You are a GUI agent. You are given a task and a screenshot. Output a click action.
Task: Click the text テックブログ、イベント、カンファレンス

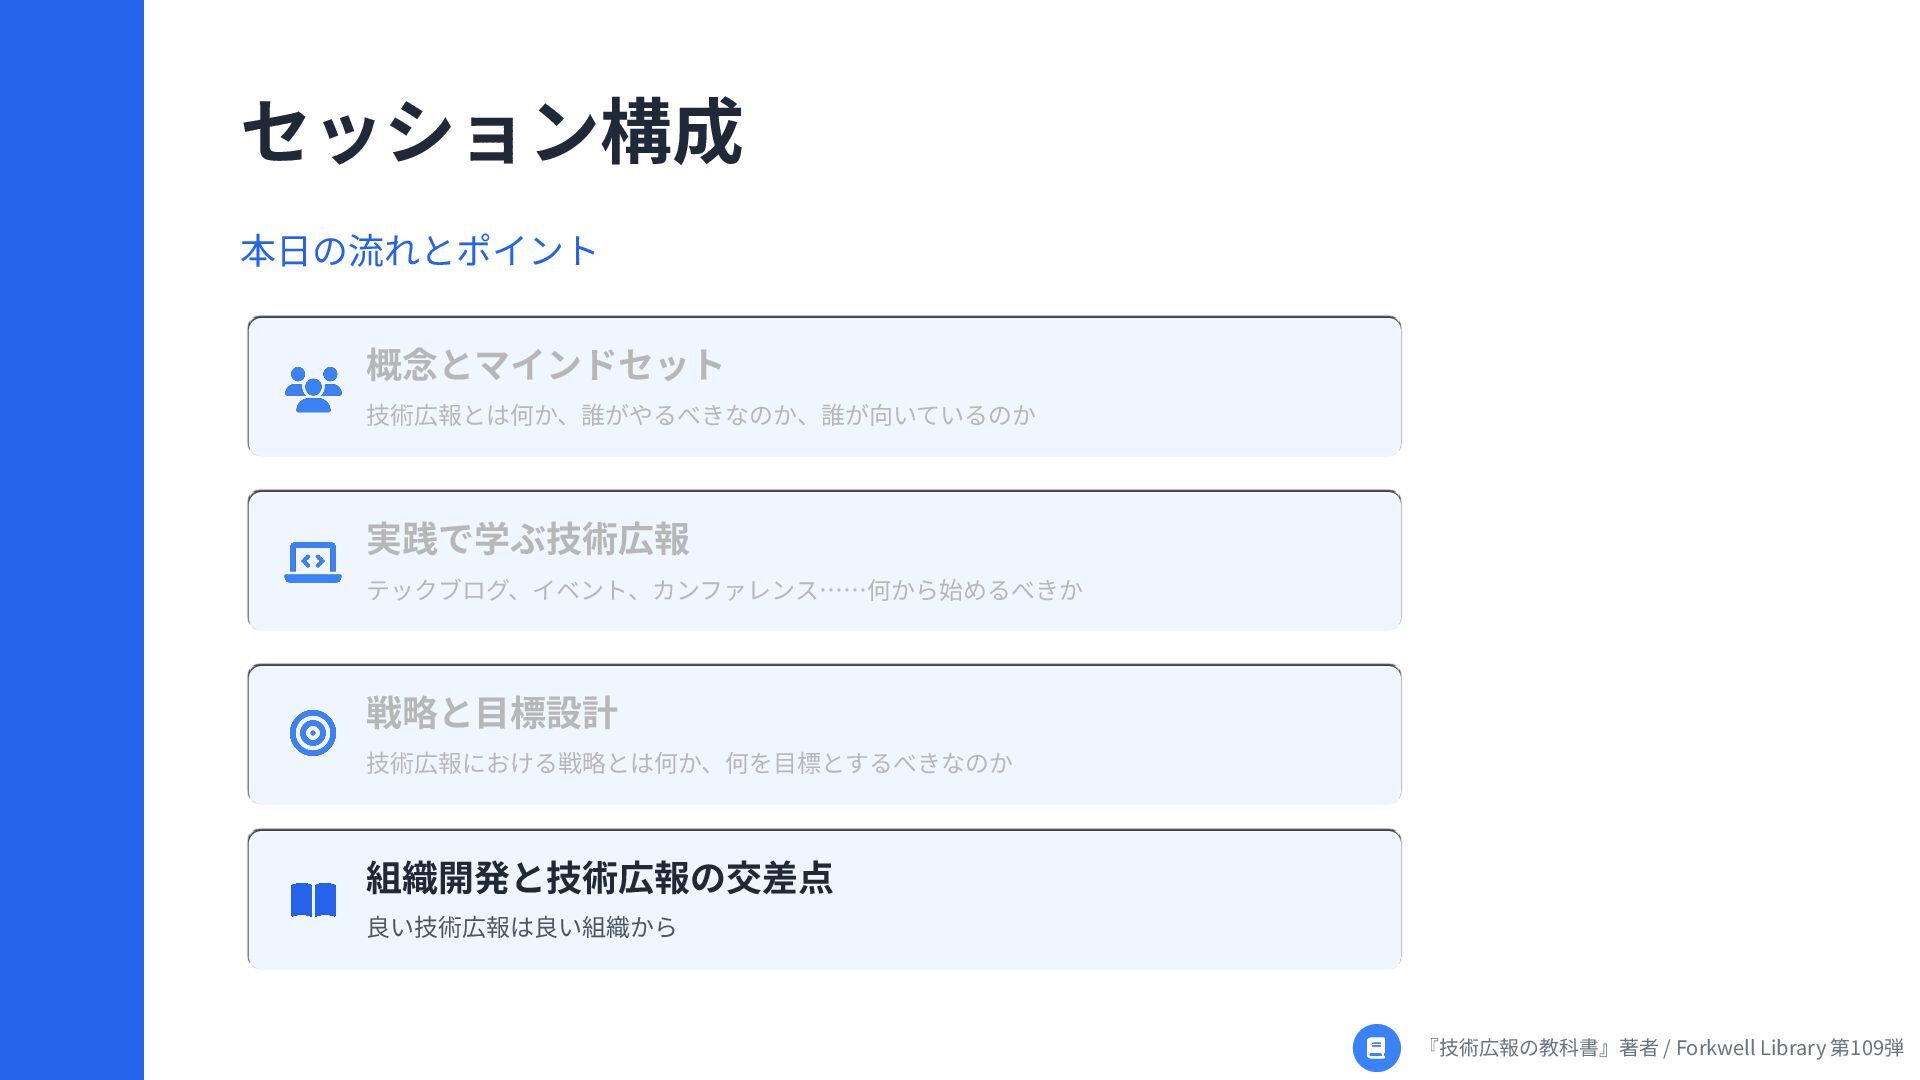pos(592,590)
